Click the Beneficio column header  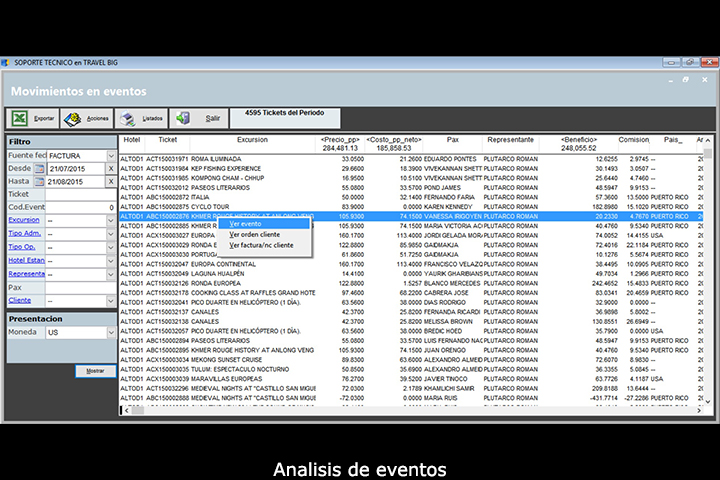pos(578,140)
